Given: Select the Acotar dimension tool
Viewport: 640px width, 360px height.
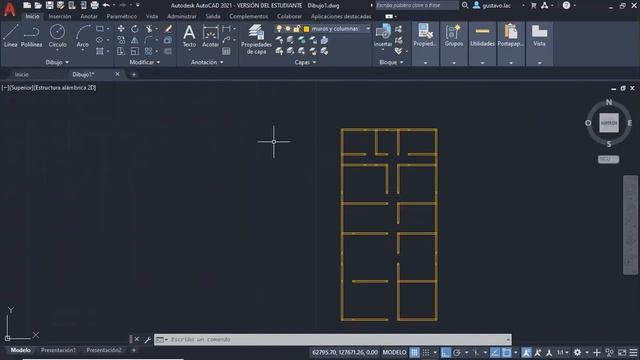Looking at the screenshot, I should [x=211, y=36].
